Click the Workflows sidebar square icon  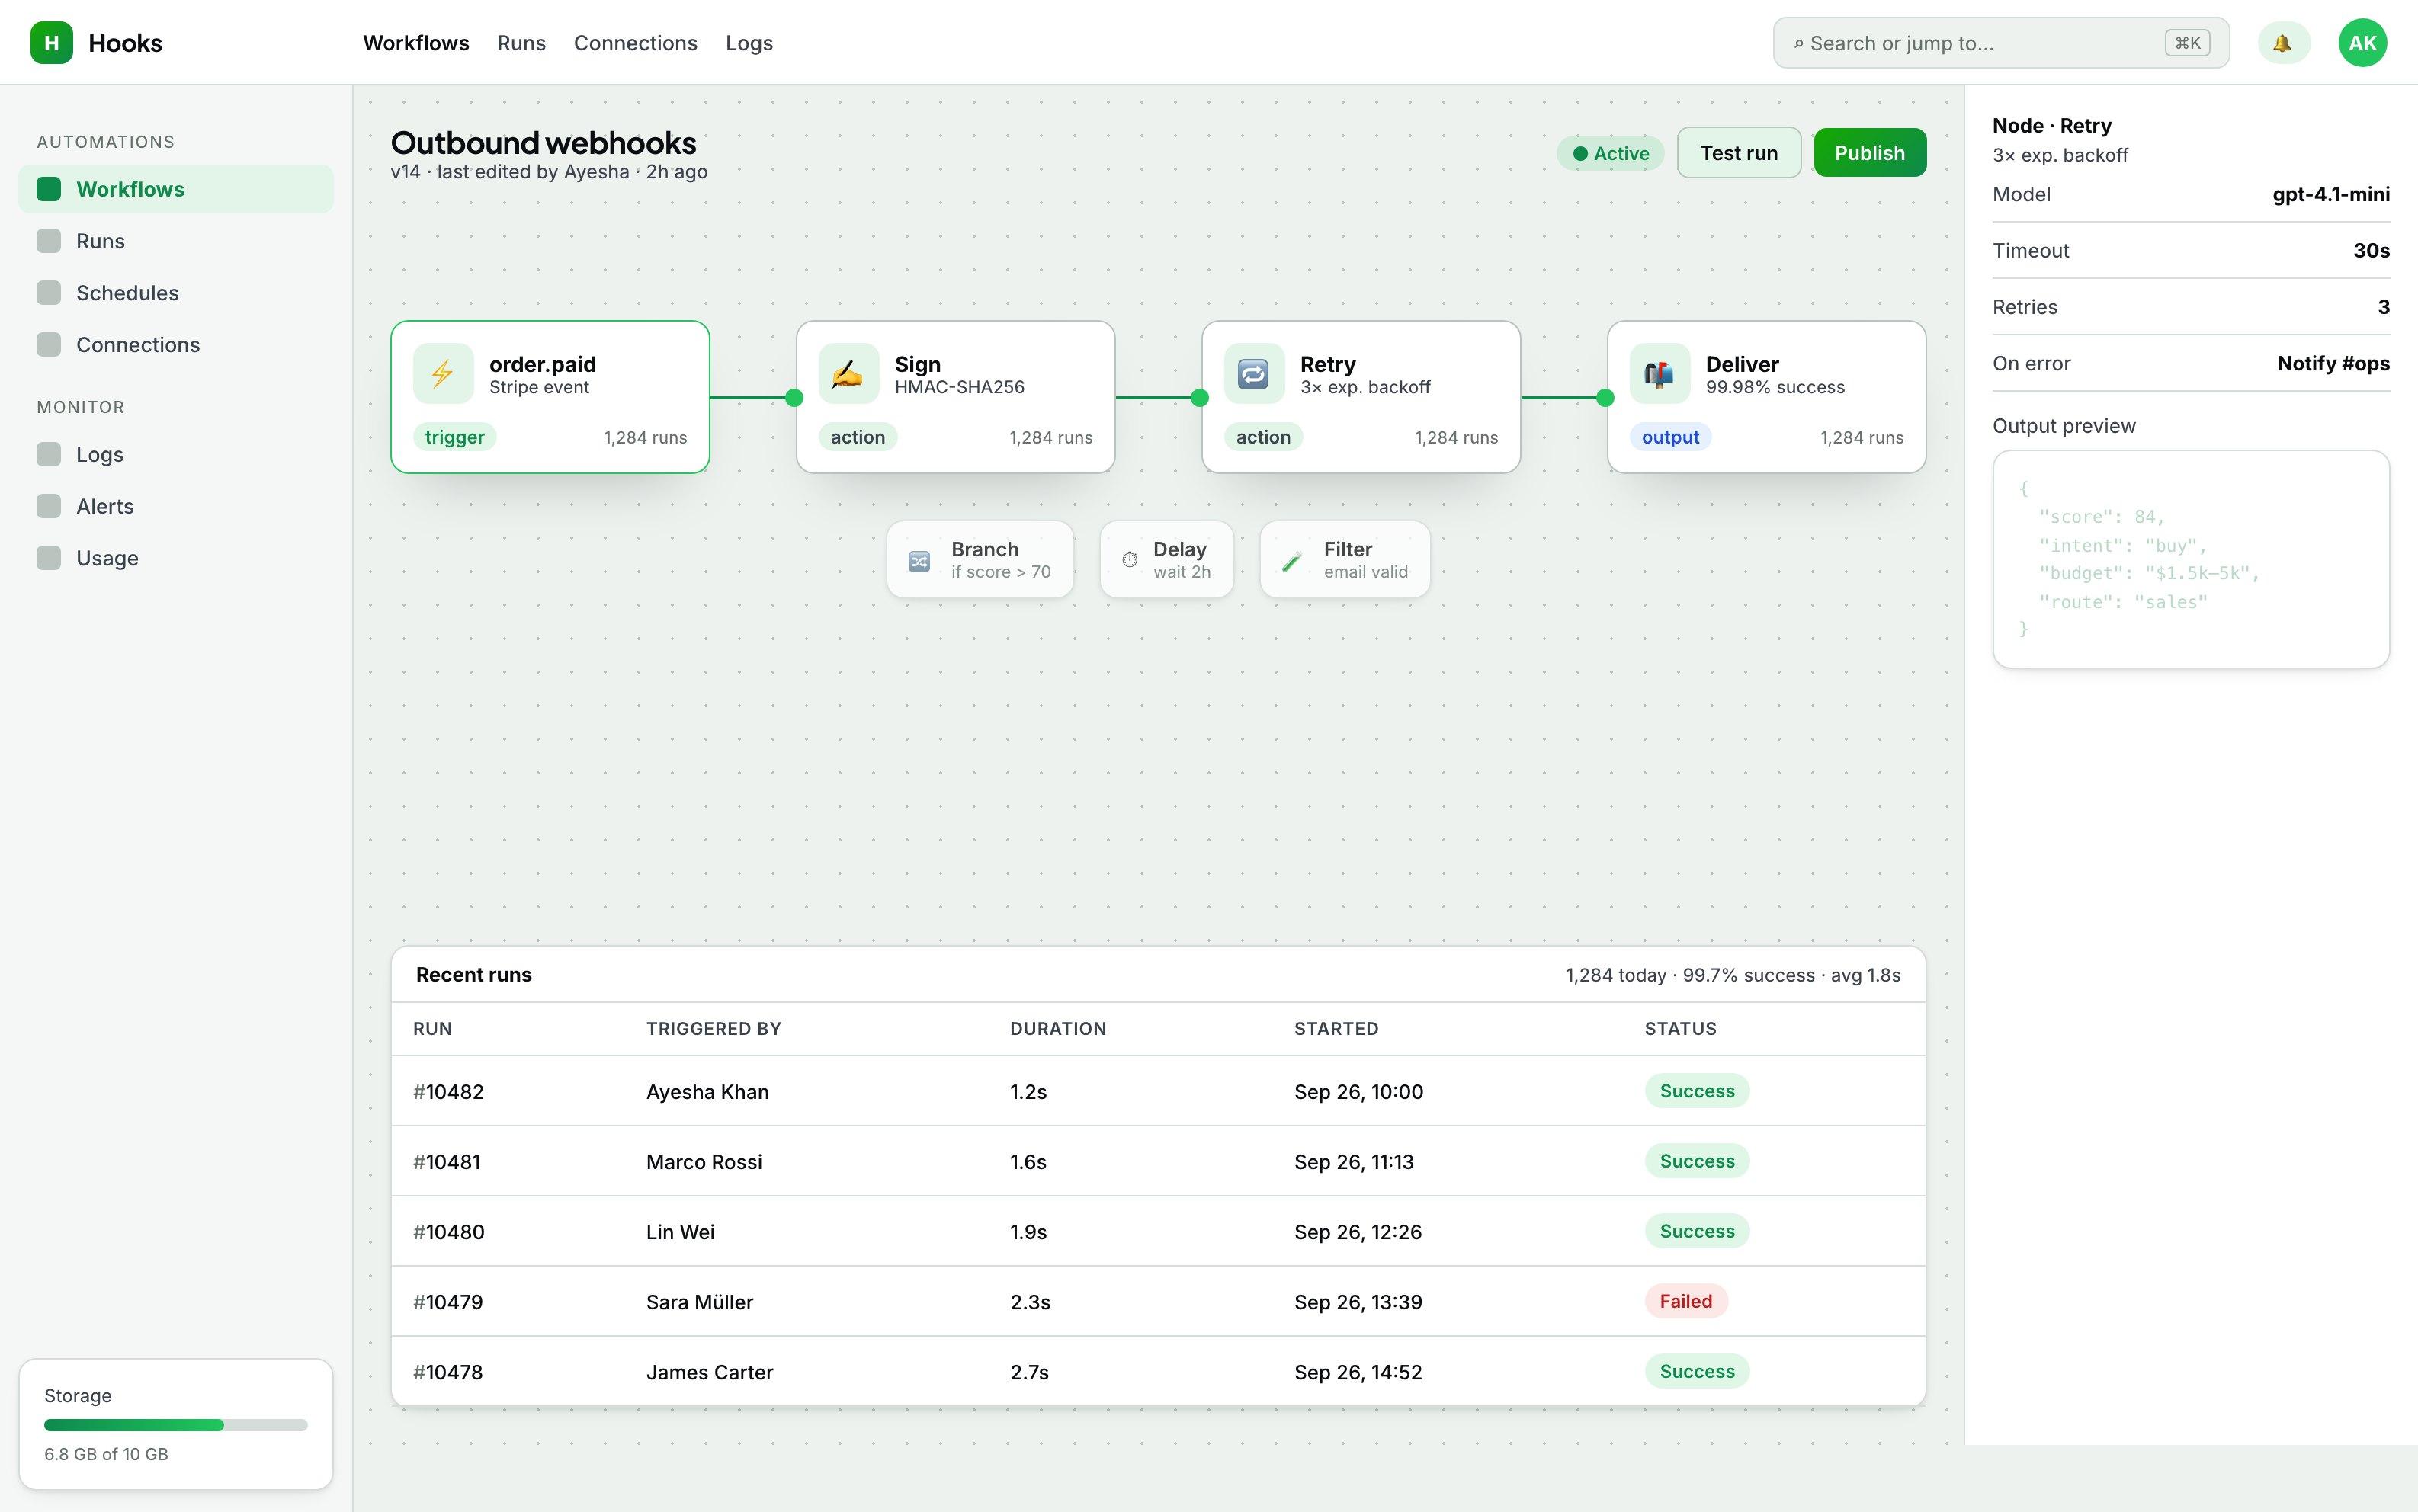pos(49,189)
